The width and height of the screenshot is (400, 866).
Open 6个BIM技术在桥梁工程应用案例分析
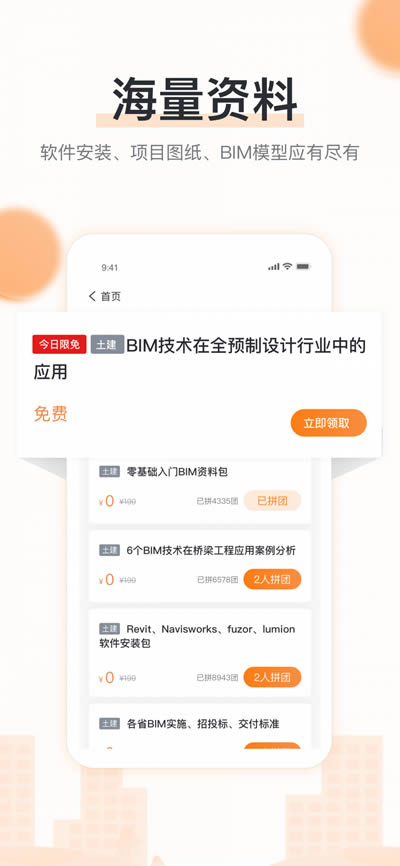211,550
